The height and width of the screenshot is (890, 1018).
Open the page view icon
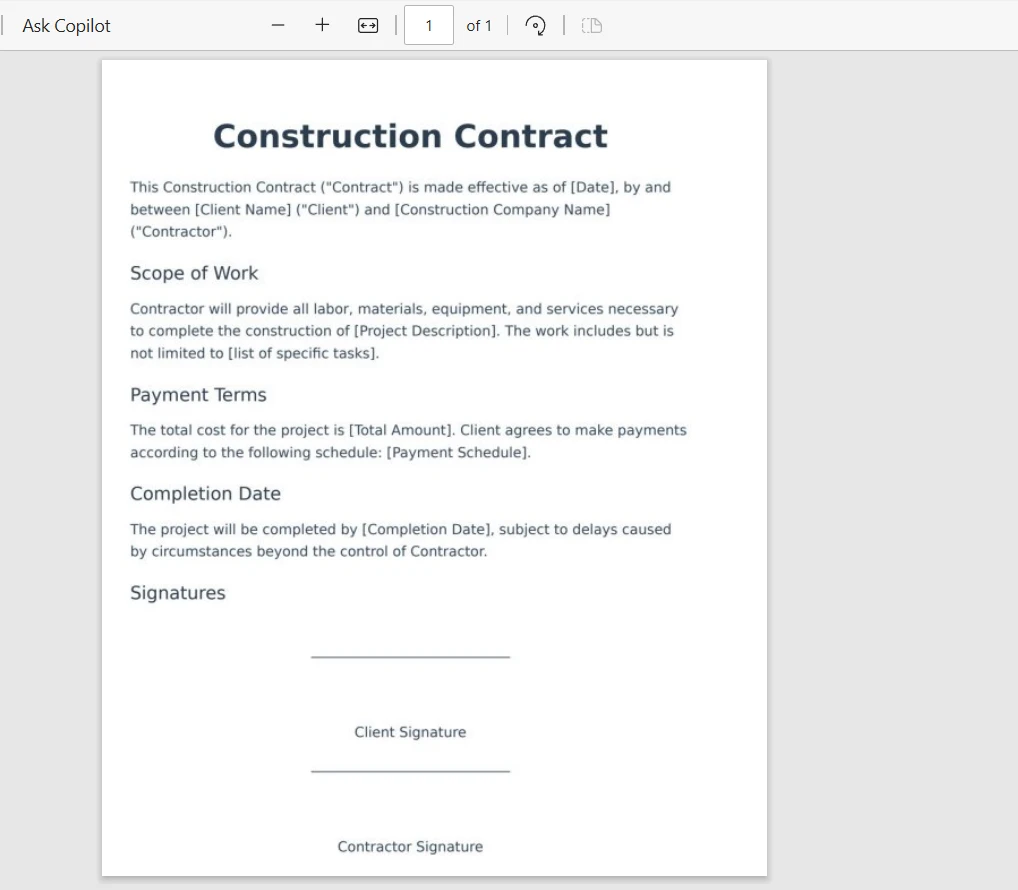[x=592, y=26]
